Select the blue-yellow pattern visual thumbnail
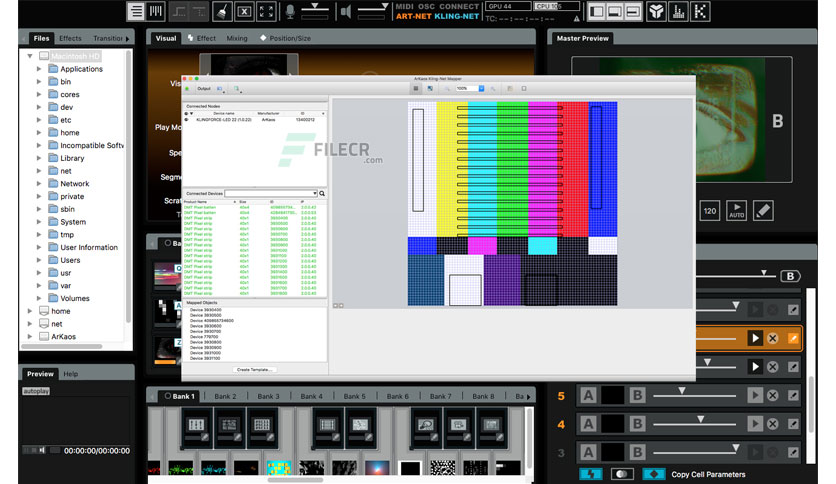This screenshot has height=484, width=836. [x=279, y=468]
